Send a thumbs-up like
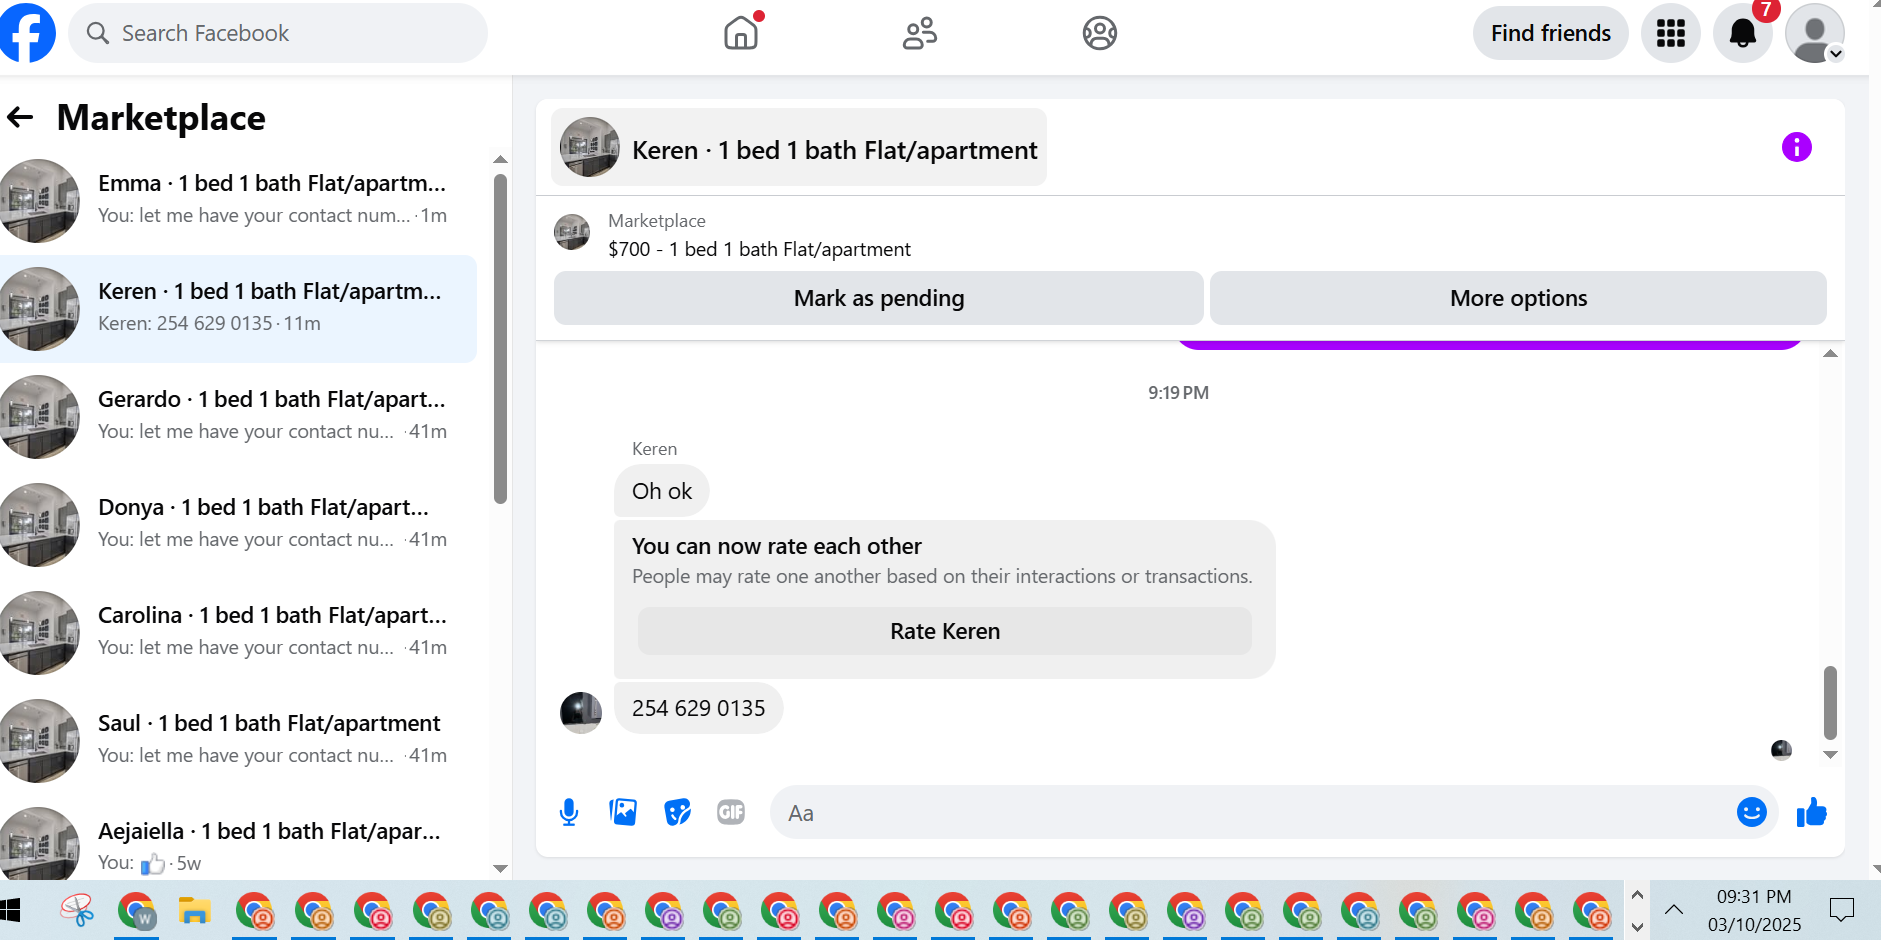The image size is (1881, 940). pos(1812,812)
